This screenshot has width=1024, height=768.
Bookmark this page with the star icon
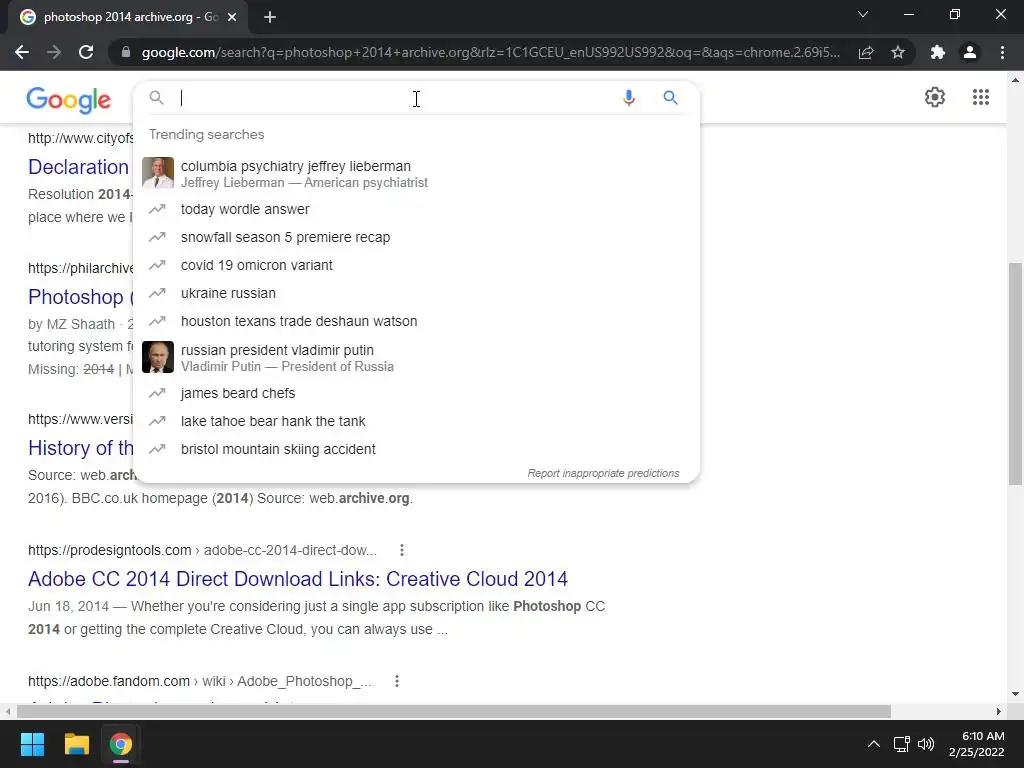898,52
